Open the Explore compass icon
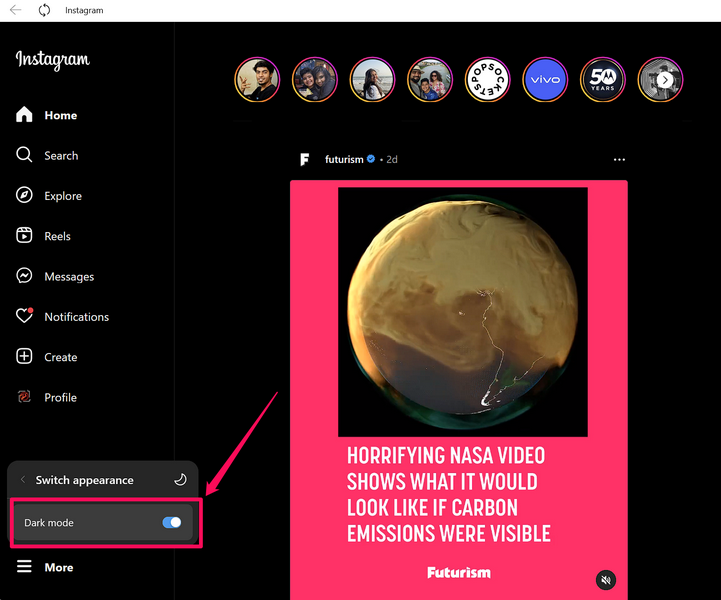Viewport: 721px width, 600px height. pyautogui.click(x=25, y=196)
